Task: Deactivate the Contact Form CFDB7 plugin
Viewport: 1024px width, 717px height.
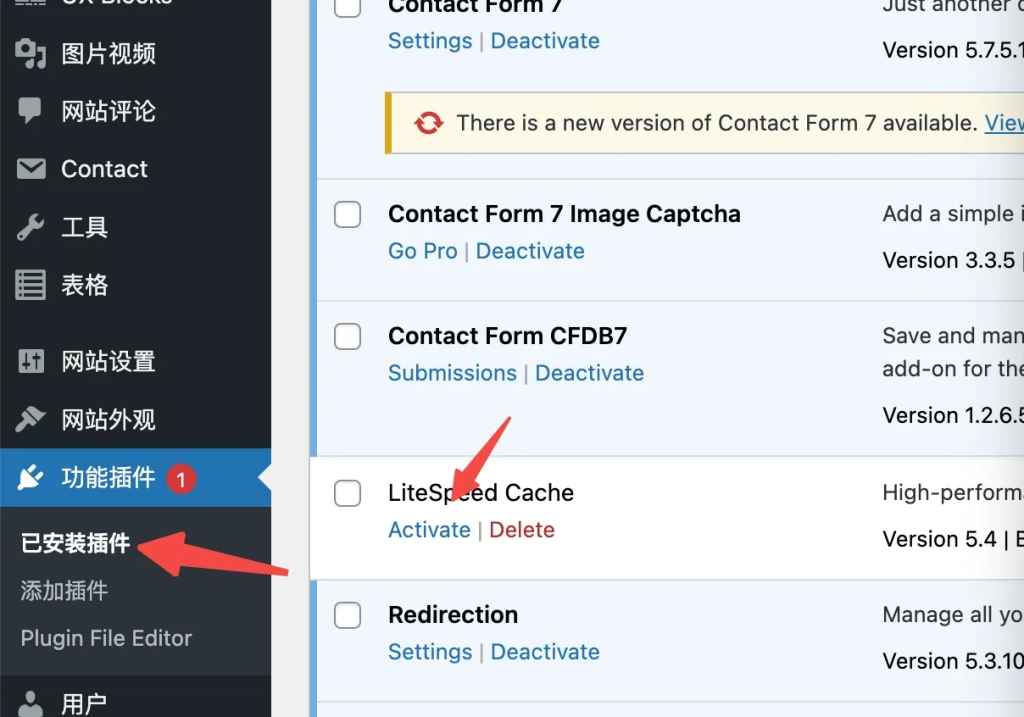Action: point(589,373)
